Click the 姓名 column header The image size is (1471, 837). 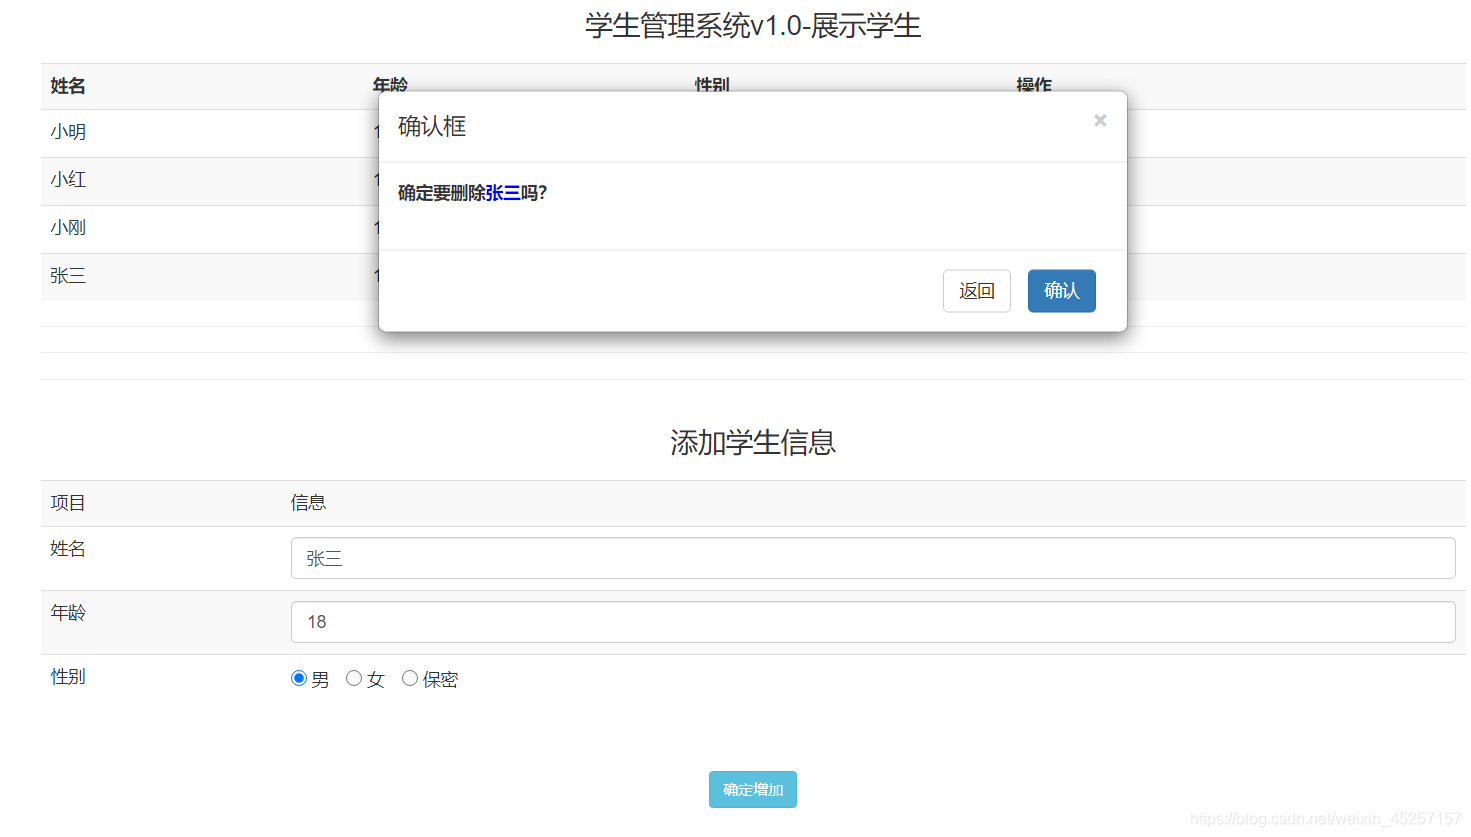(68, 86)
